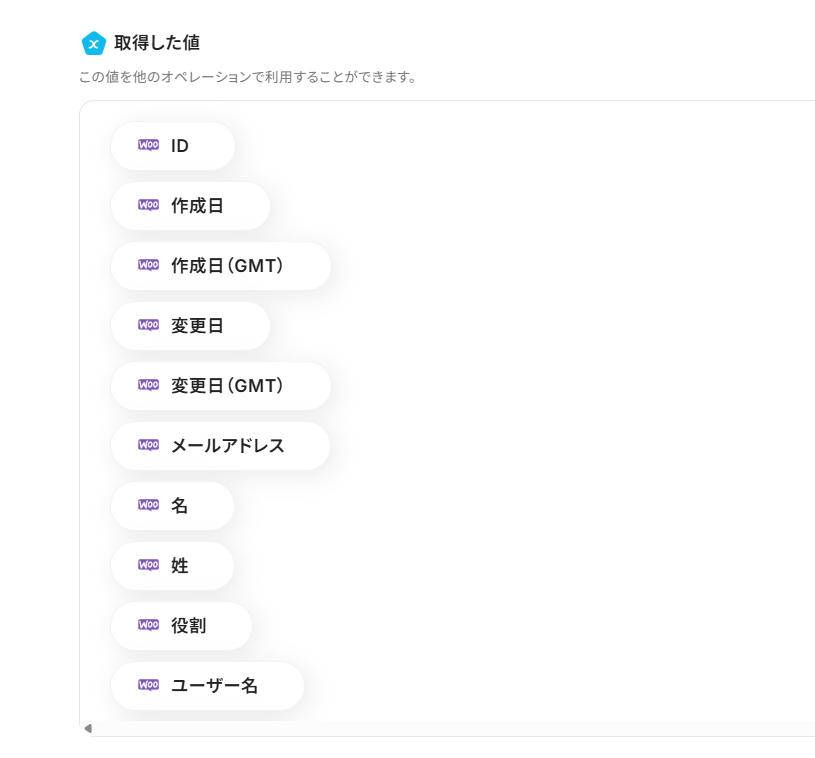The height and width of the screenshot is (758, 815).
Task: Select the 名 value chip
Action: [173, 506]
